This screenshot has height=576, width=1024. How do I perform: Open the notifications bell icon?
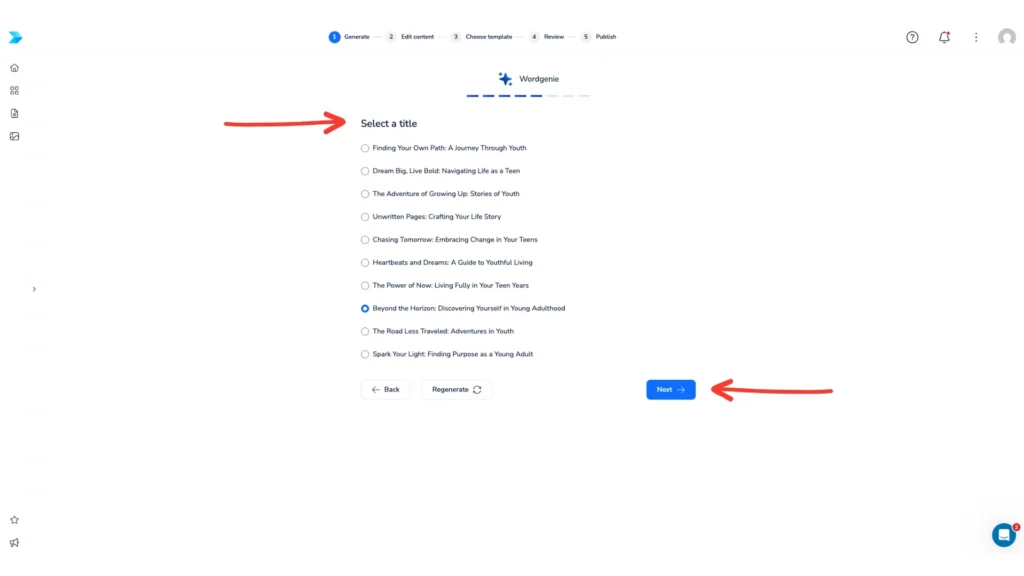[x=944, y=37]
